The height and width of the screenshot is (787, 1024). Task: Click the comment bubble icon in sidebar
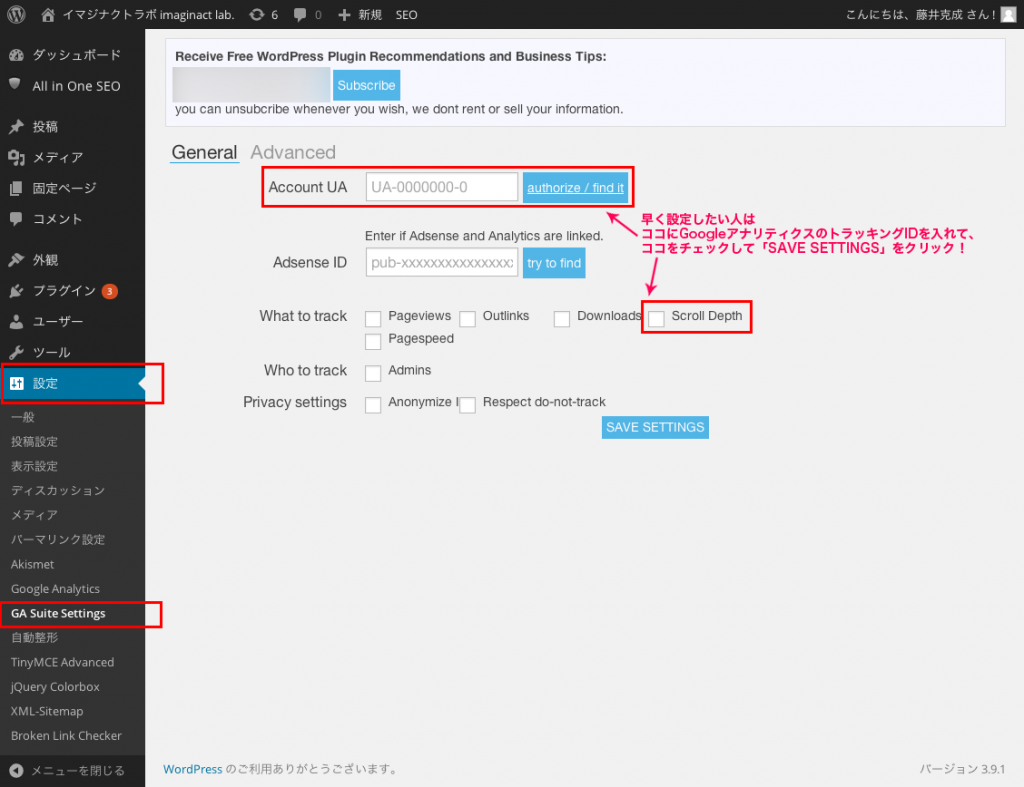coord(16,219)
